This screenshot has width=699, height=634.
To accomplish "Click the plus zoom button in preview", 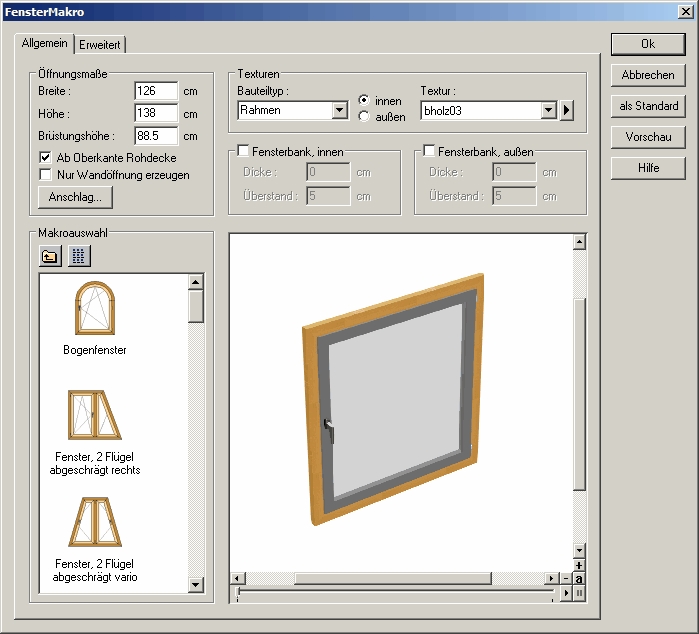I will point(579,565).
